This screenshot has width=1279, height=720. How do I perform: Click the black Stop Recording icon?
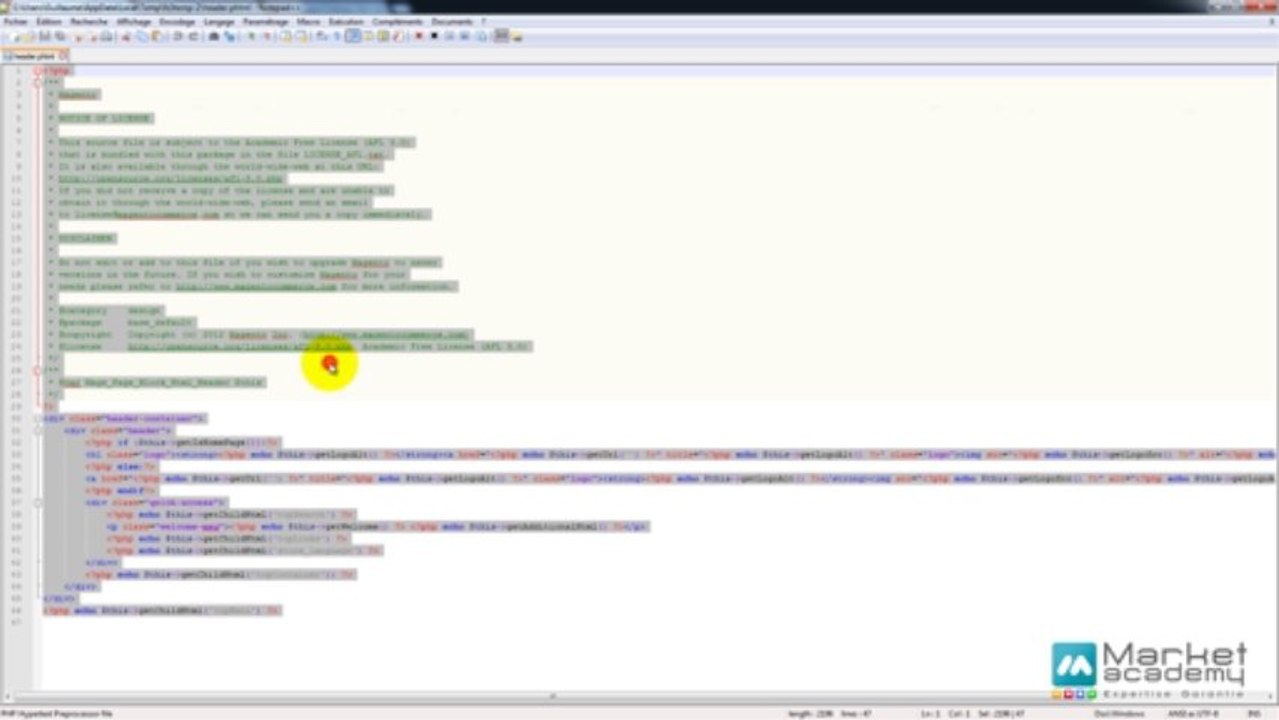433,36
